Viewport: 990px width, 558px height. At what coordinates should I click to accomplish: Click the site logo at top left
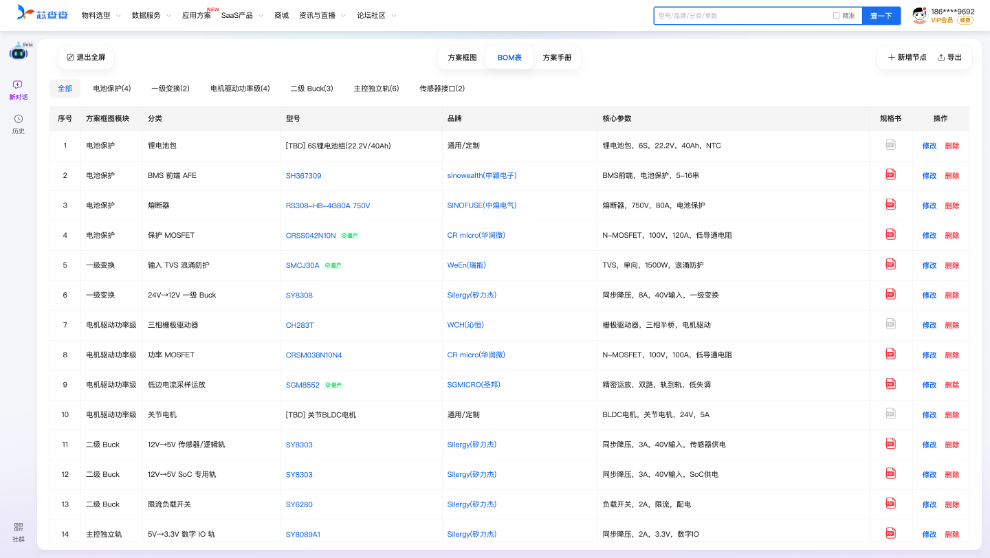[x=42, y=14]
